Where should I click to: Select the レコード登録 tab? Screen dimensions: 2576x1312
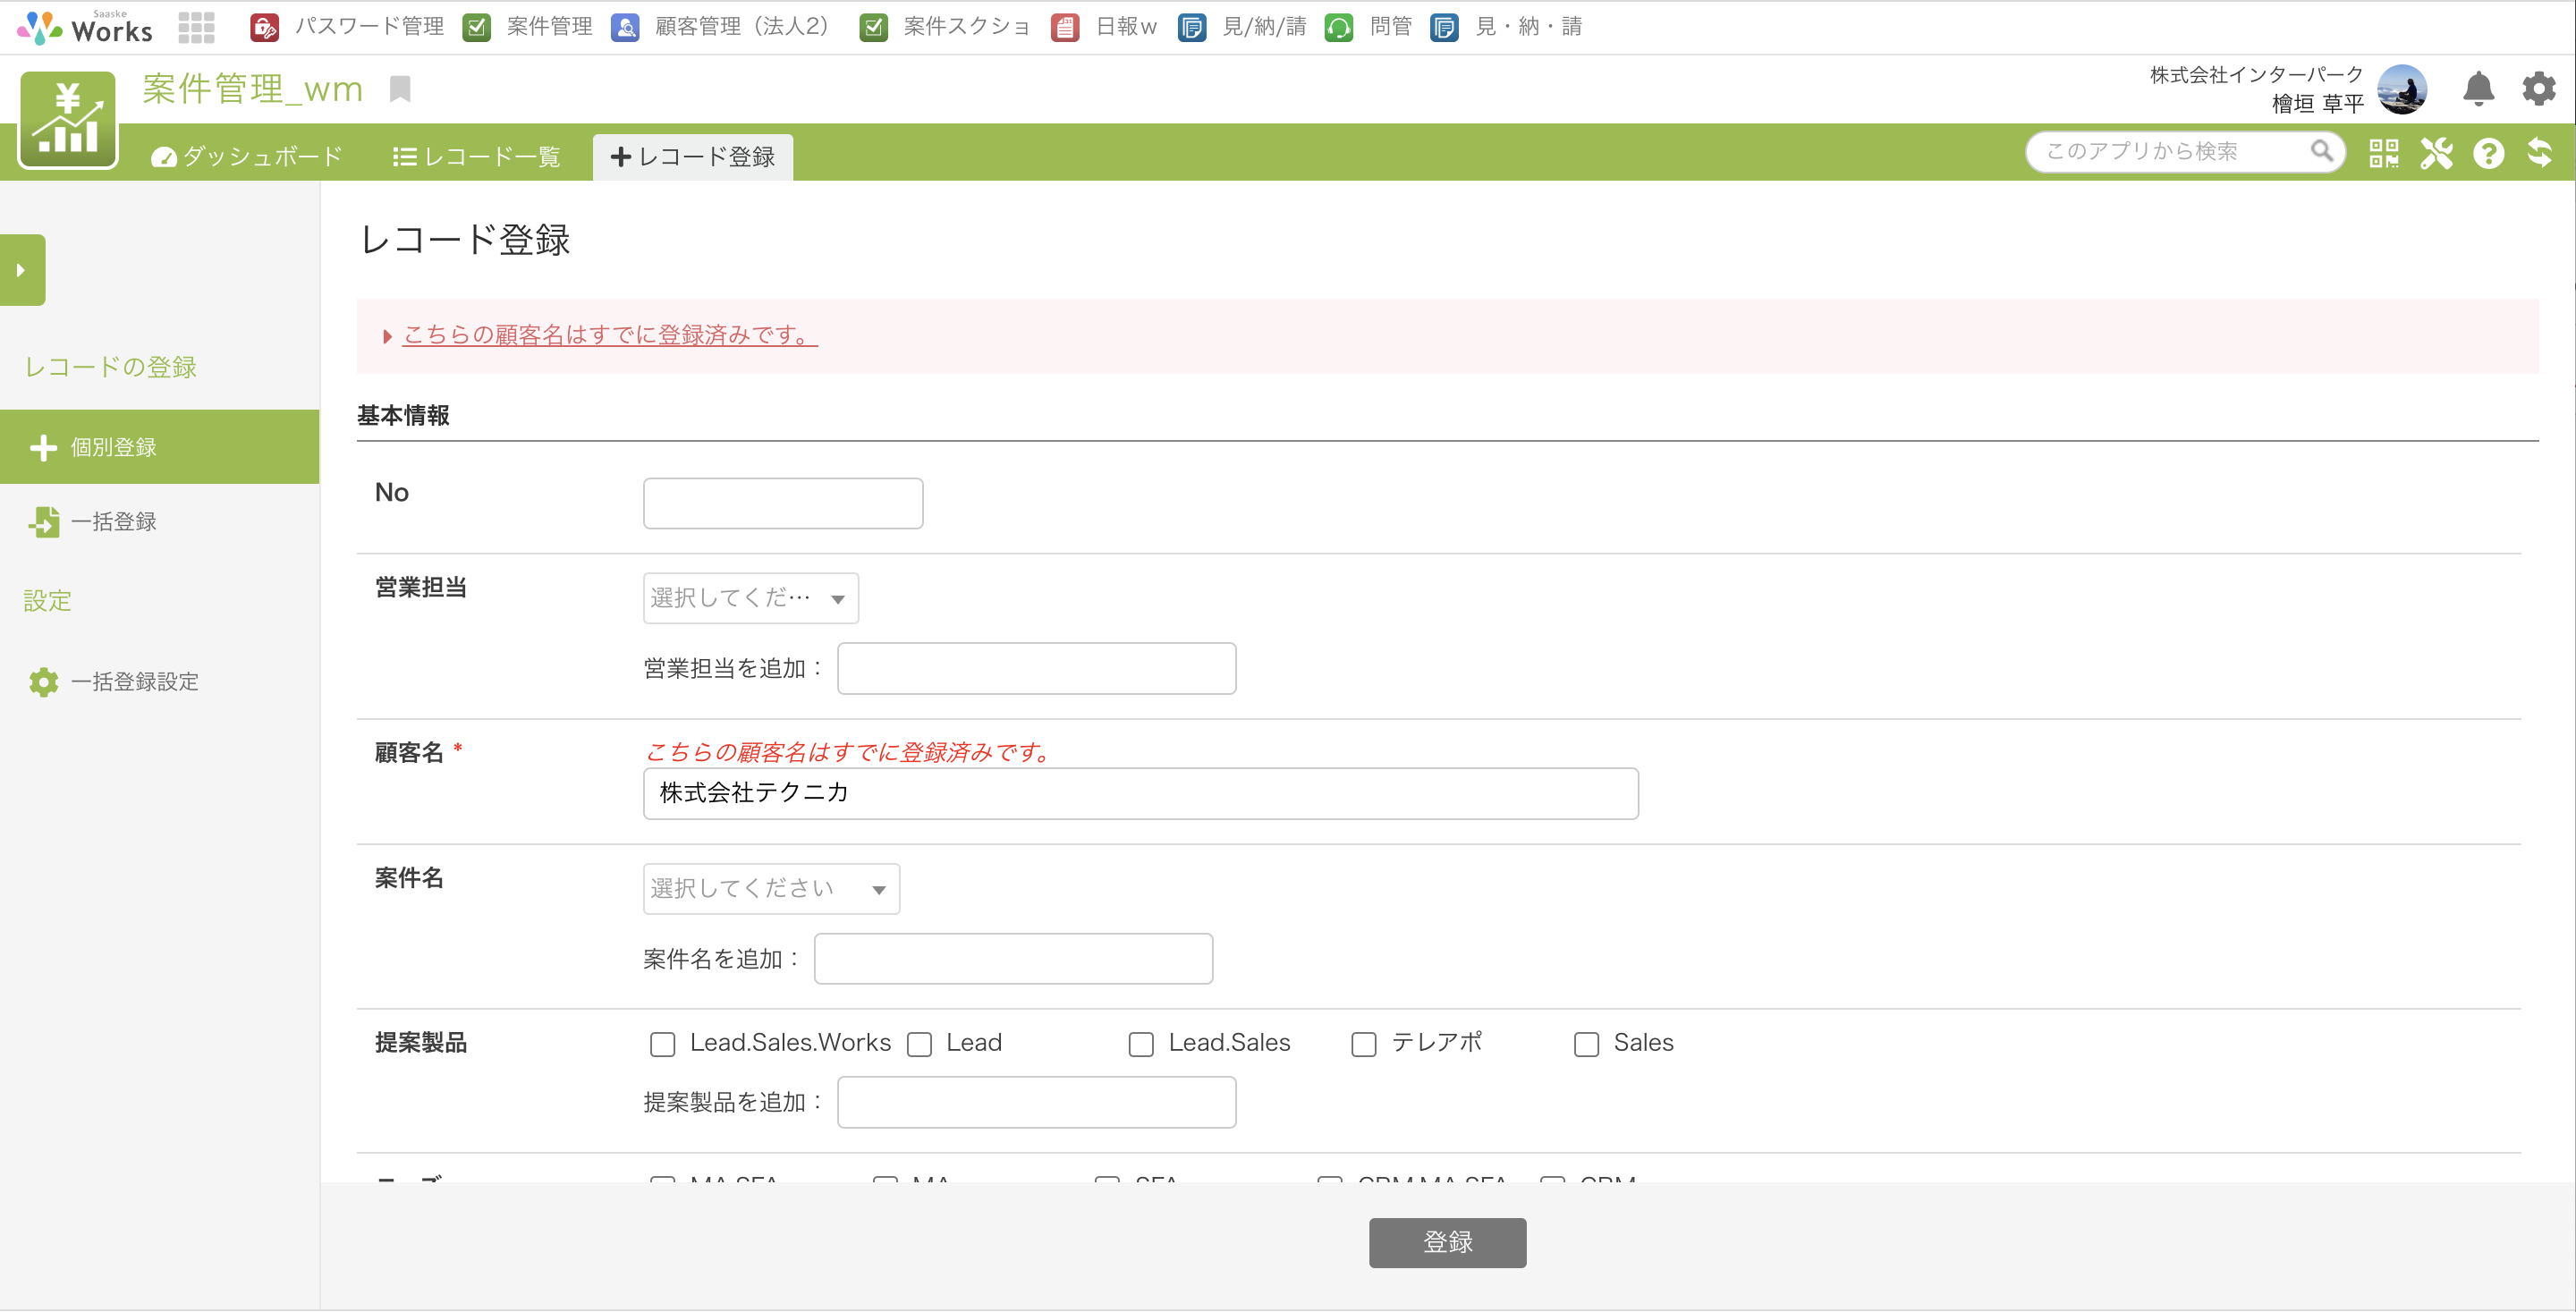point(693,157)
